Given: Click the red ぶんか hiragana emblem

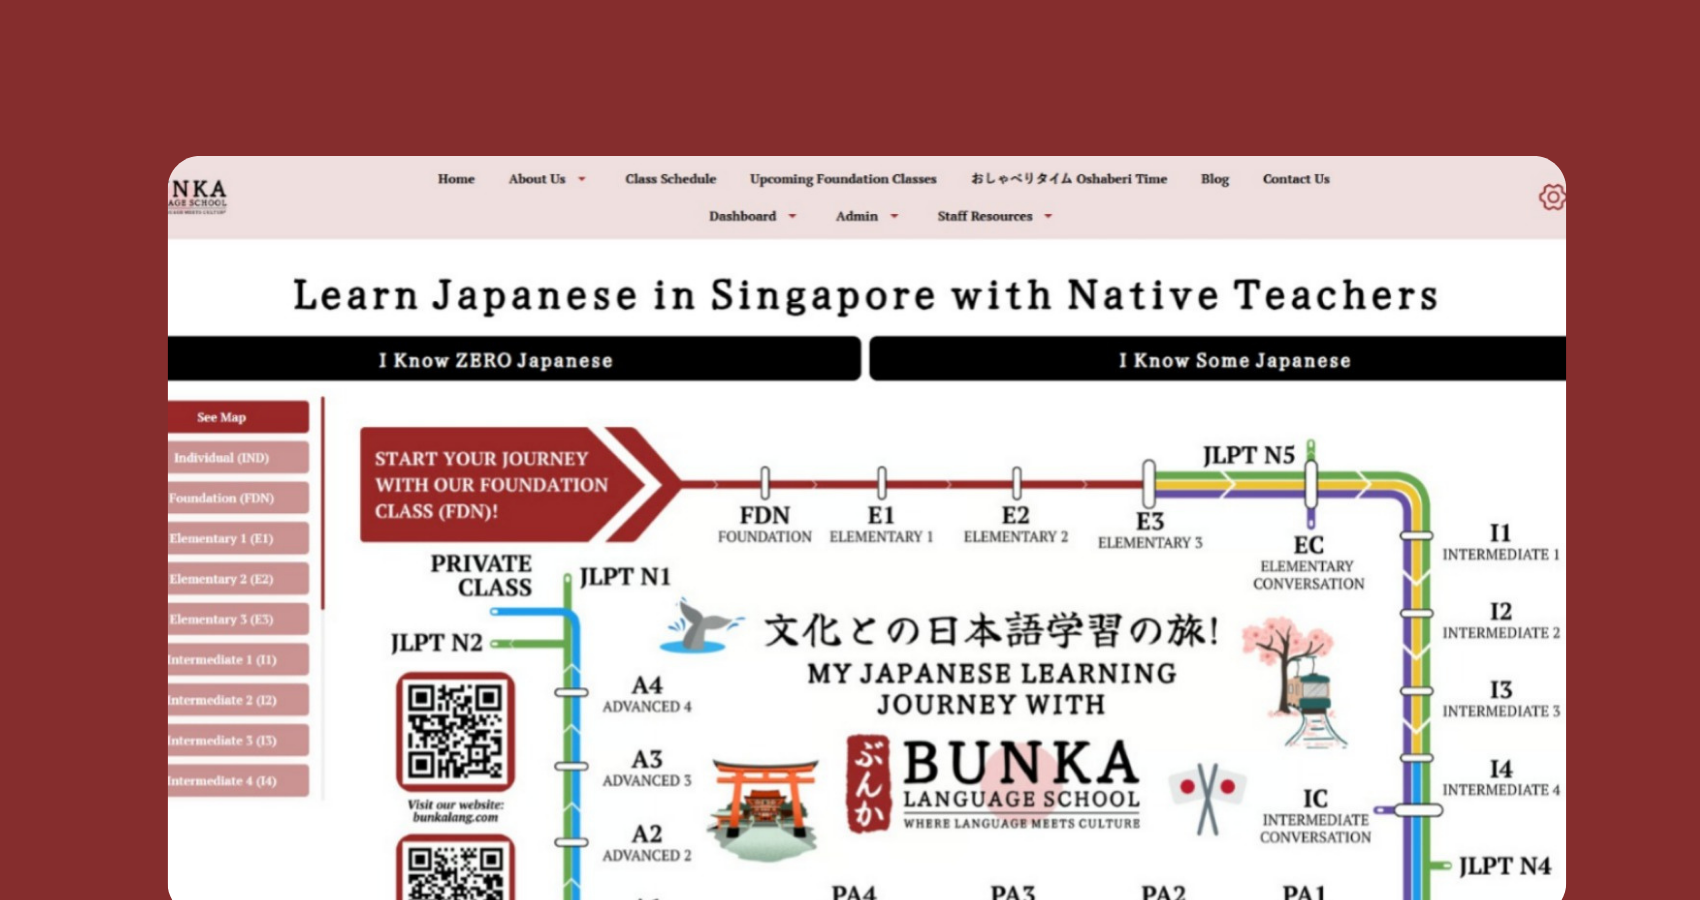Looking at the screenshot, I should (x=868, y=785).
